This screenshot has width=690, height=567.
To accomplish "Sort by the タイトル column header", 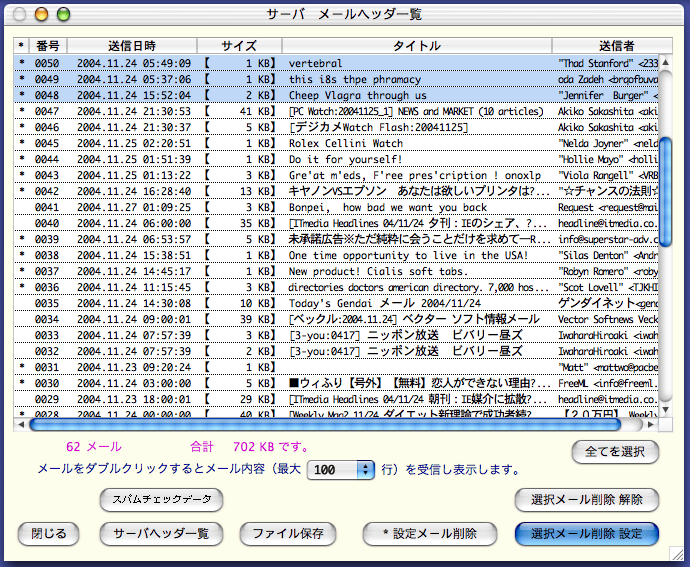I will pos(417,46).
